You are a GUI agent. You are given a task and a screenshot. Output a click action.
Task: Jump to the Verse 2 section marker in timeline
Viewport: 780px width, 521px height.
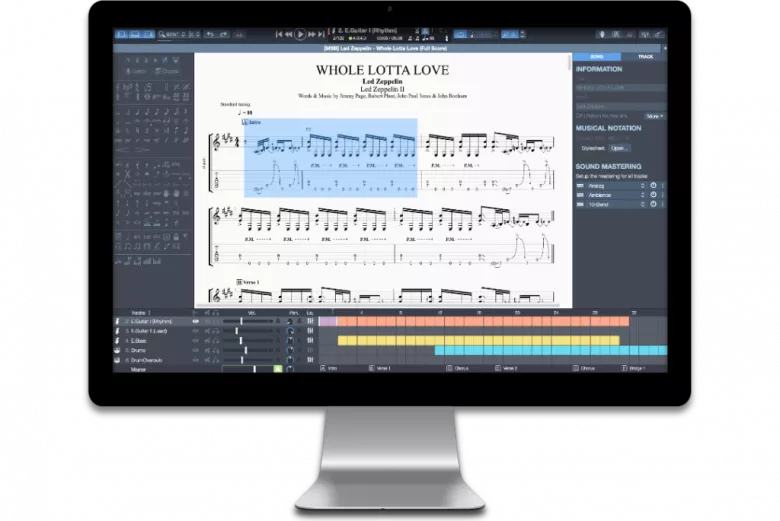507,368
